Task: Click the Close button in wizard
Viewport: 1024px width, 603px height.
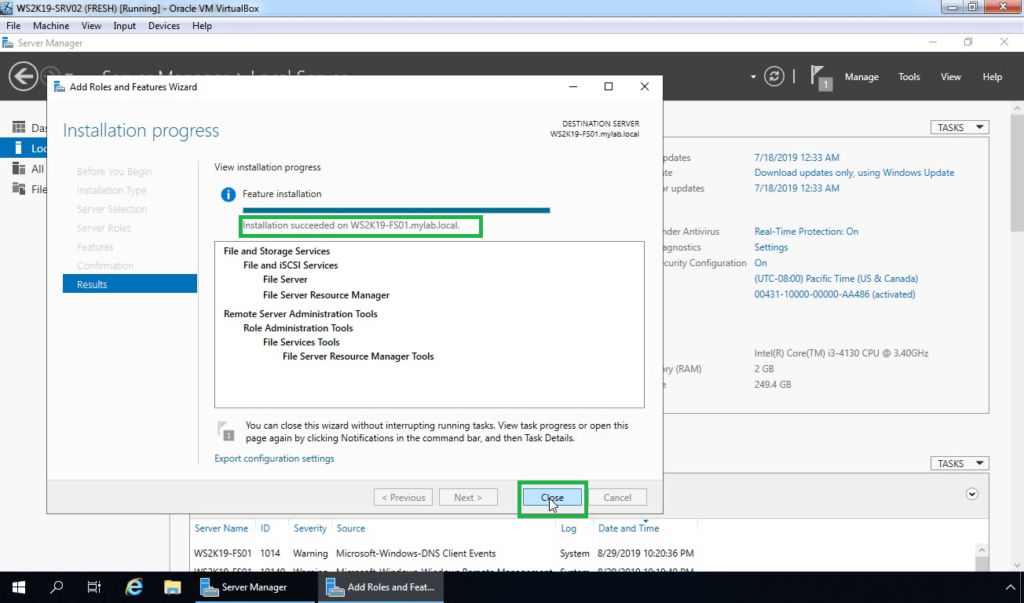Action: (552, 498)
